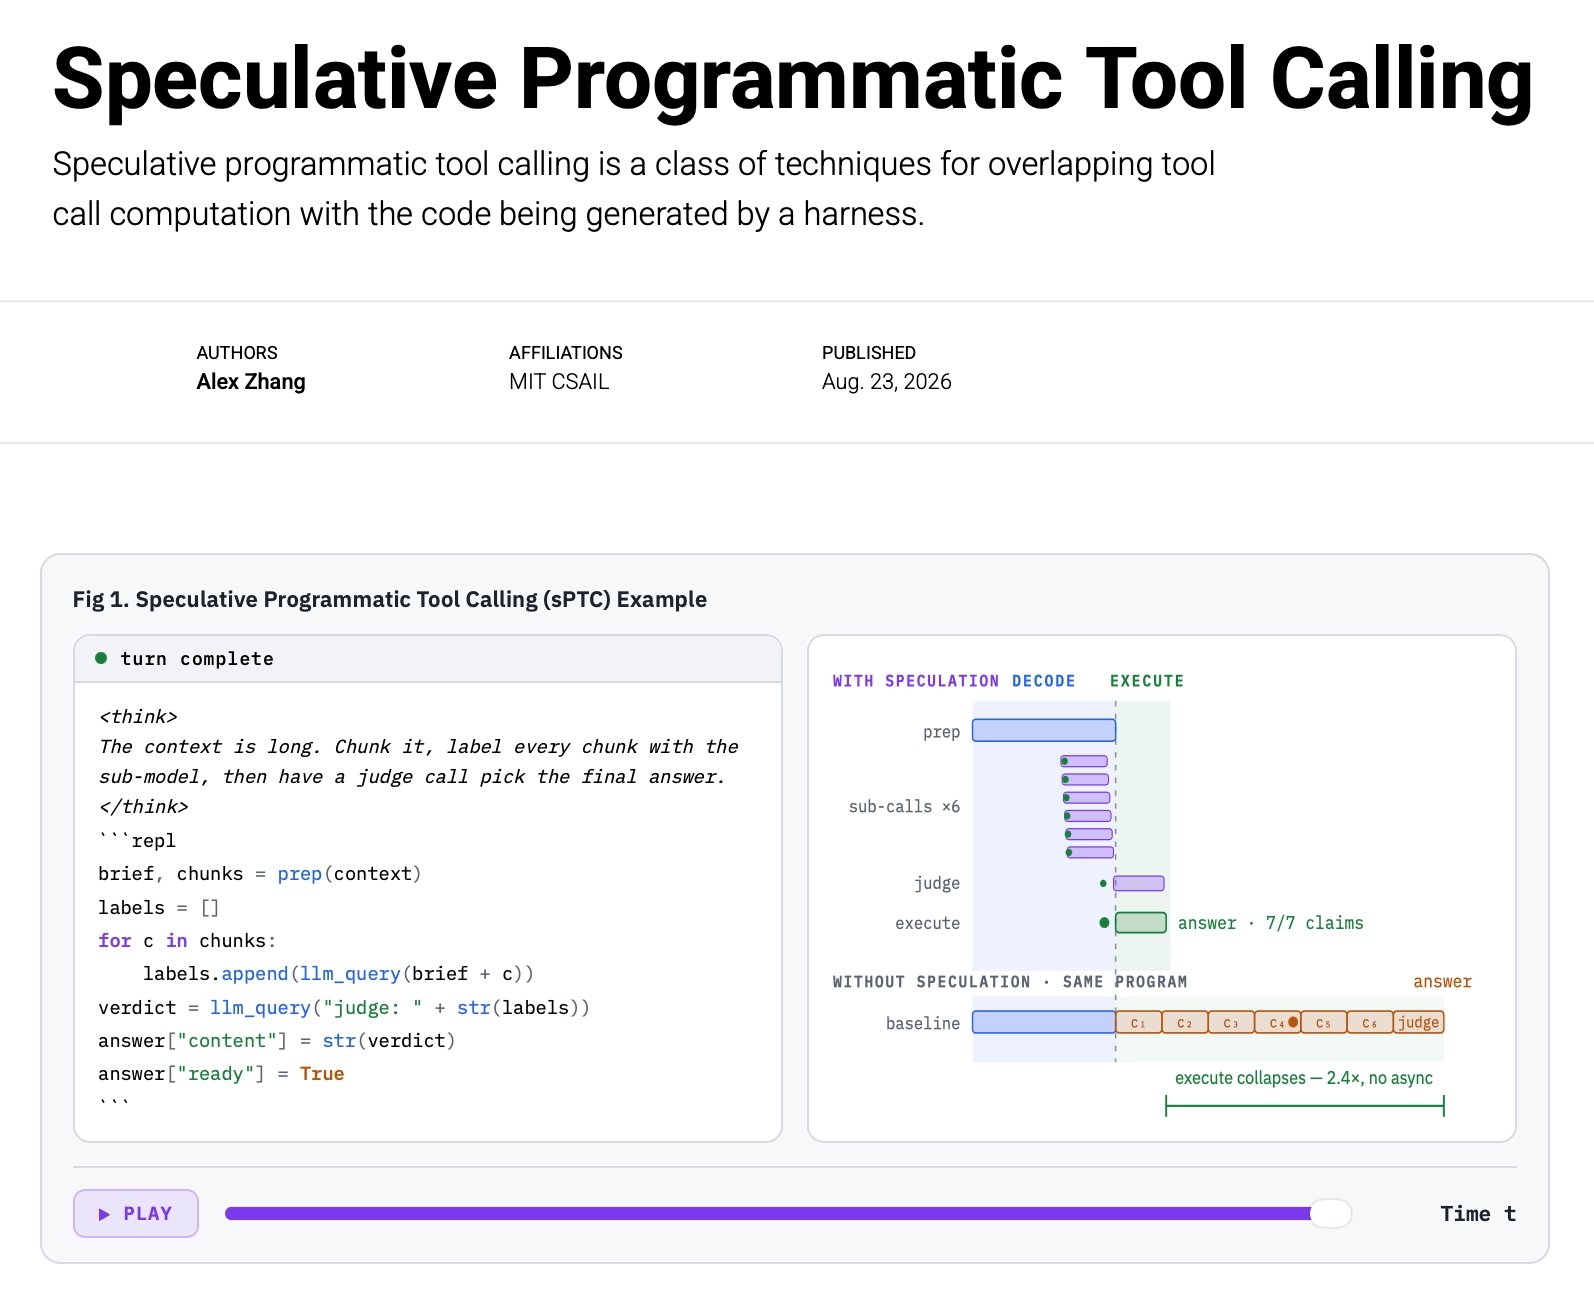Start the animation with the PLAY button

[x=136, y=1213]
